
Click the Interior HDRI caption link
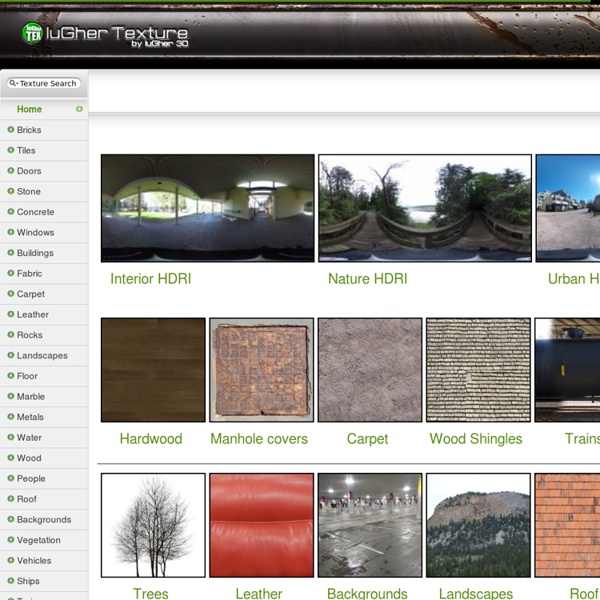pos(151,279)
